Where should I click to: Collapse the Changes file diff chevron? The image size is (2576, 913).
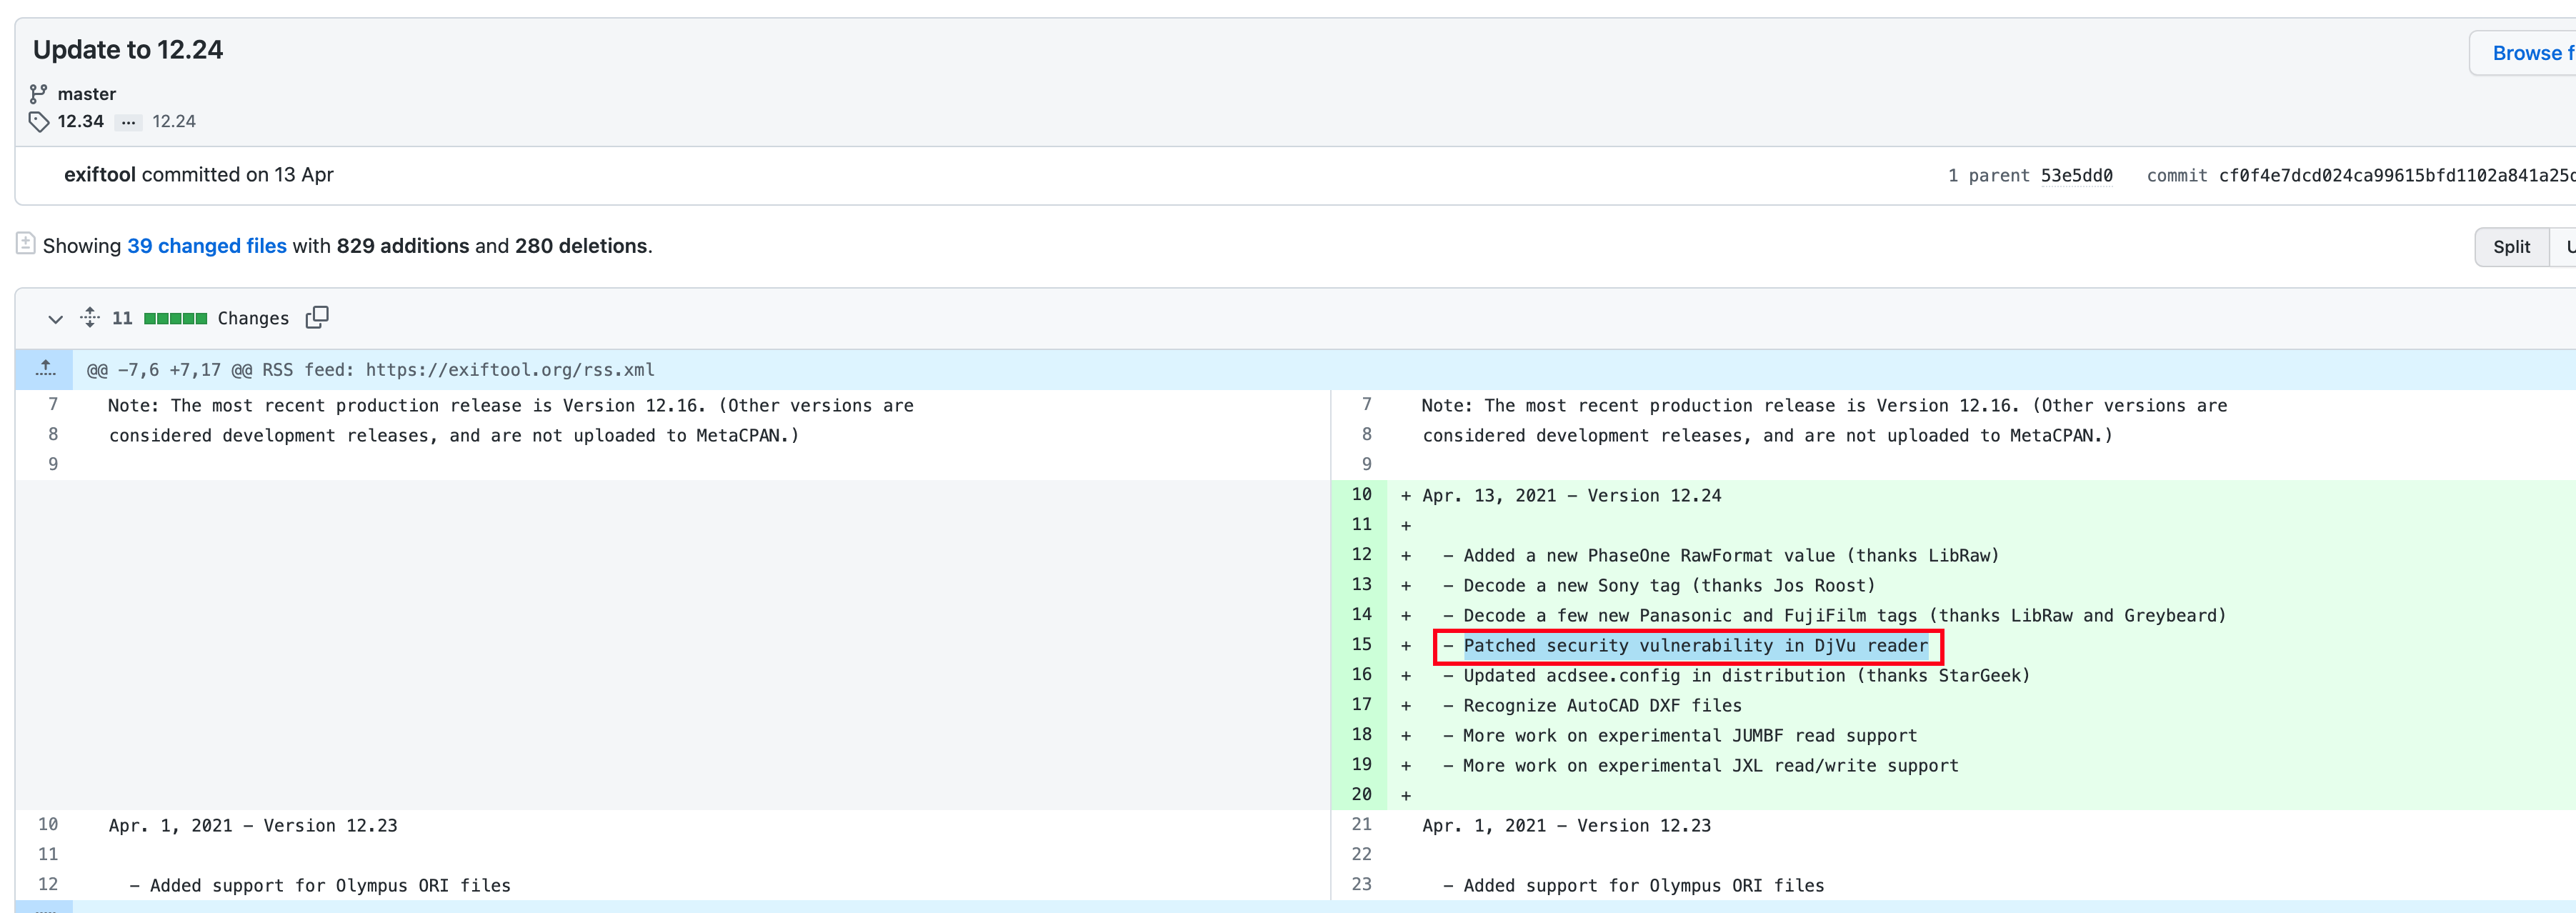coord(55,319)
